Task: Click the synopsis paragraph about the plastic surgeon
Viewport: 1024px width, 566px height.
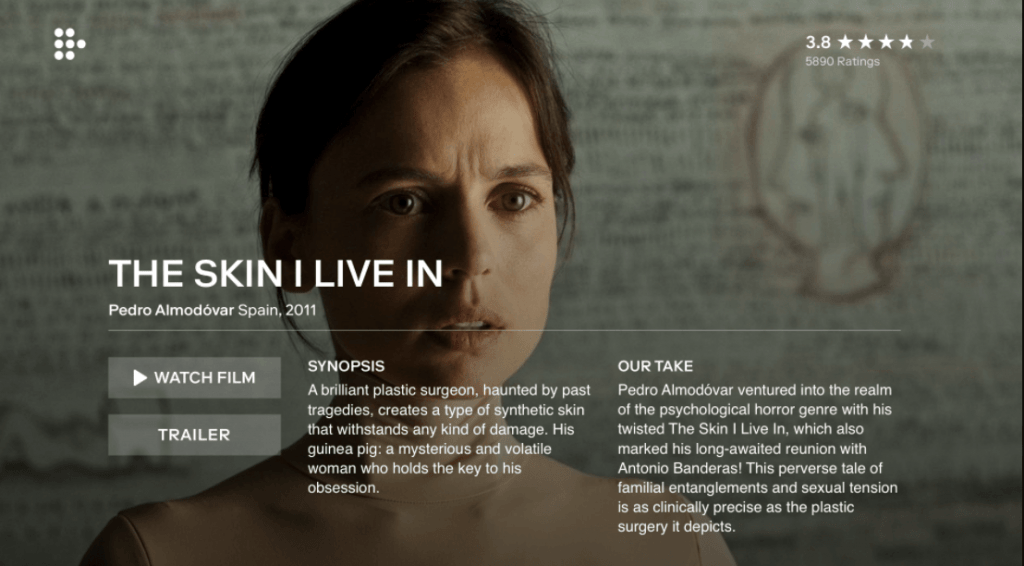Action: (449, 439)
